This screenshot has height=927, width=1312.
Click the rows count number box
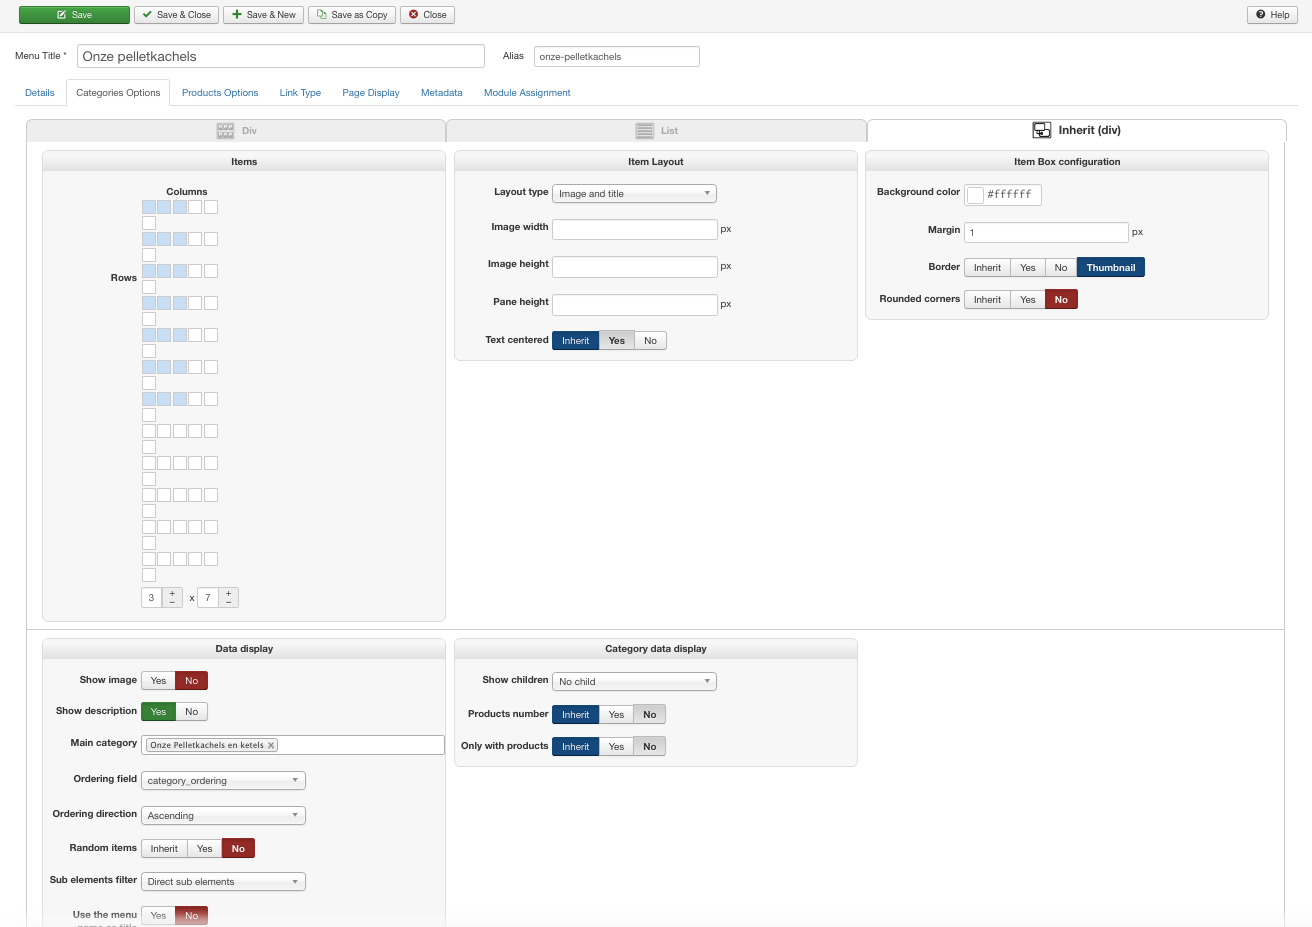click(208, 598)
